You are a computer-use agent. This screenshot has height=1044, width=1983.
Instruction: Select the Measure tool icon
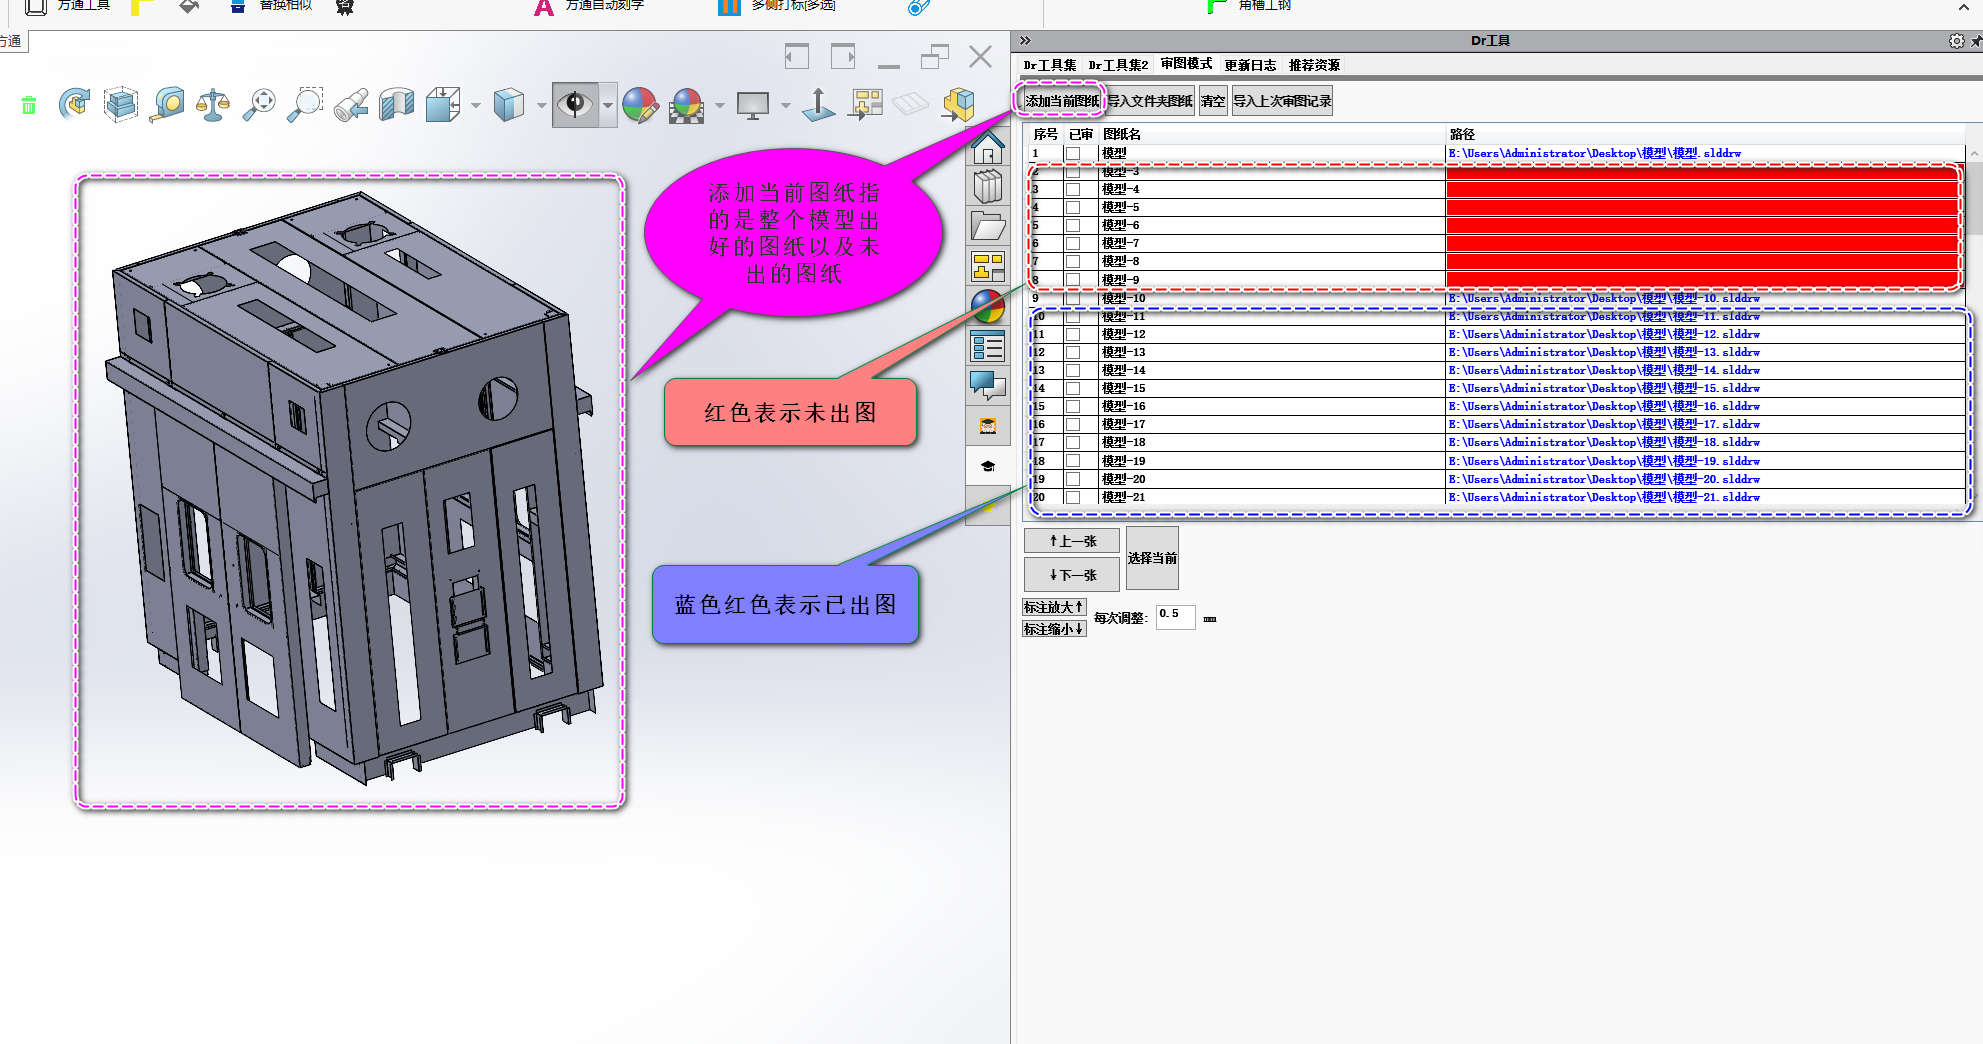(167, 103)
